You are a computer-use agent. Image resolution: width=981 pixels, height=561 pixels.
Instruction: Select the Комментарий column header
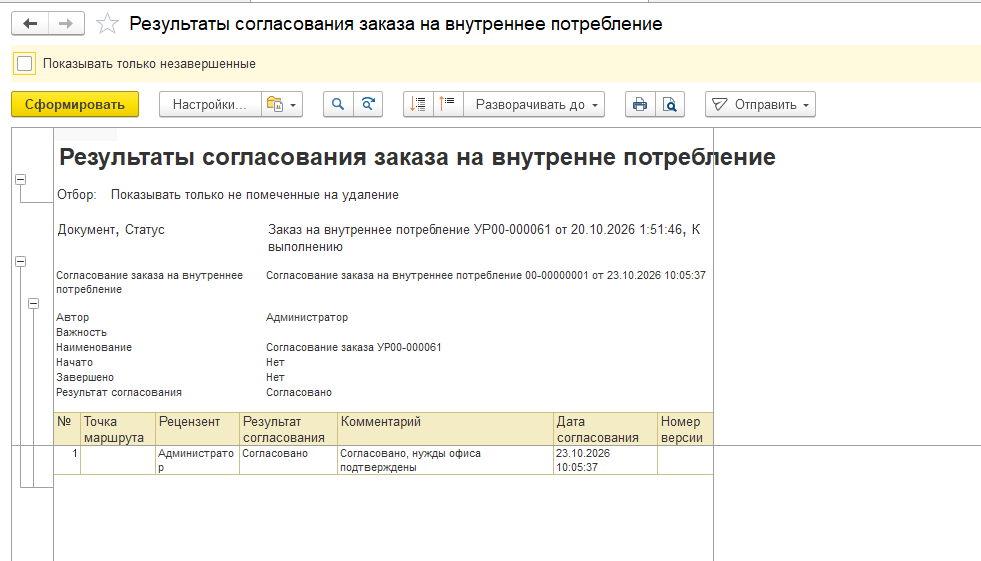pos(445,429)
